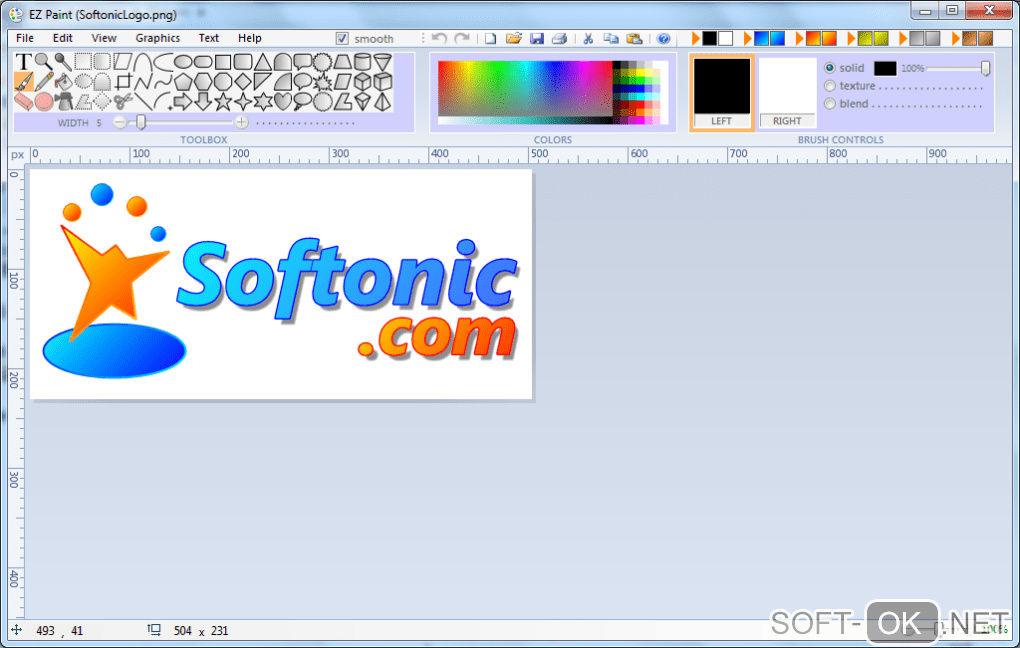Select the blend brush radio button
This screenshot has width=1020, height=648.
(829, 104)
